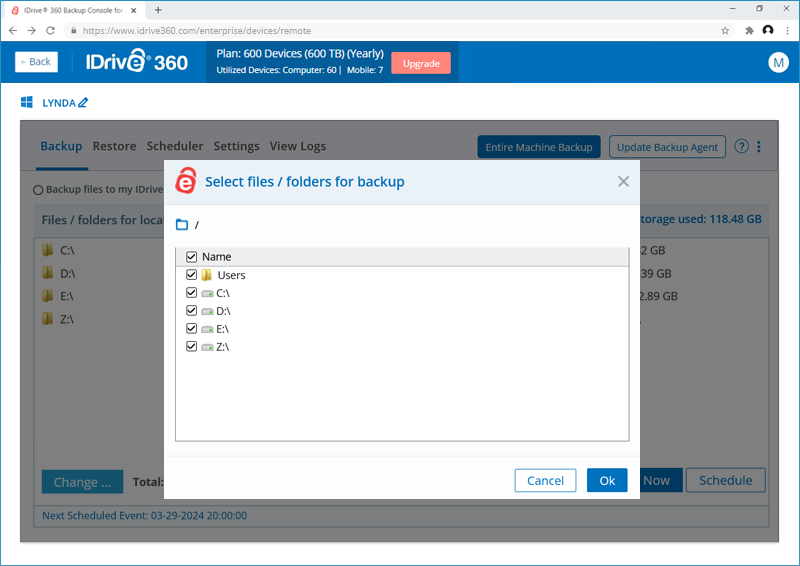
Task: Click the Schedule button
Action: [x=726, y=480]
